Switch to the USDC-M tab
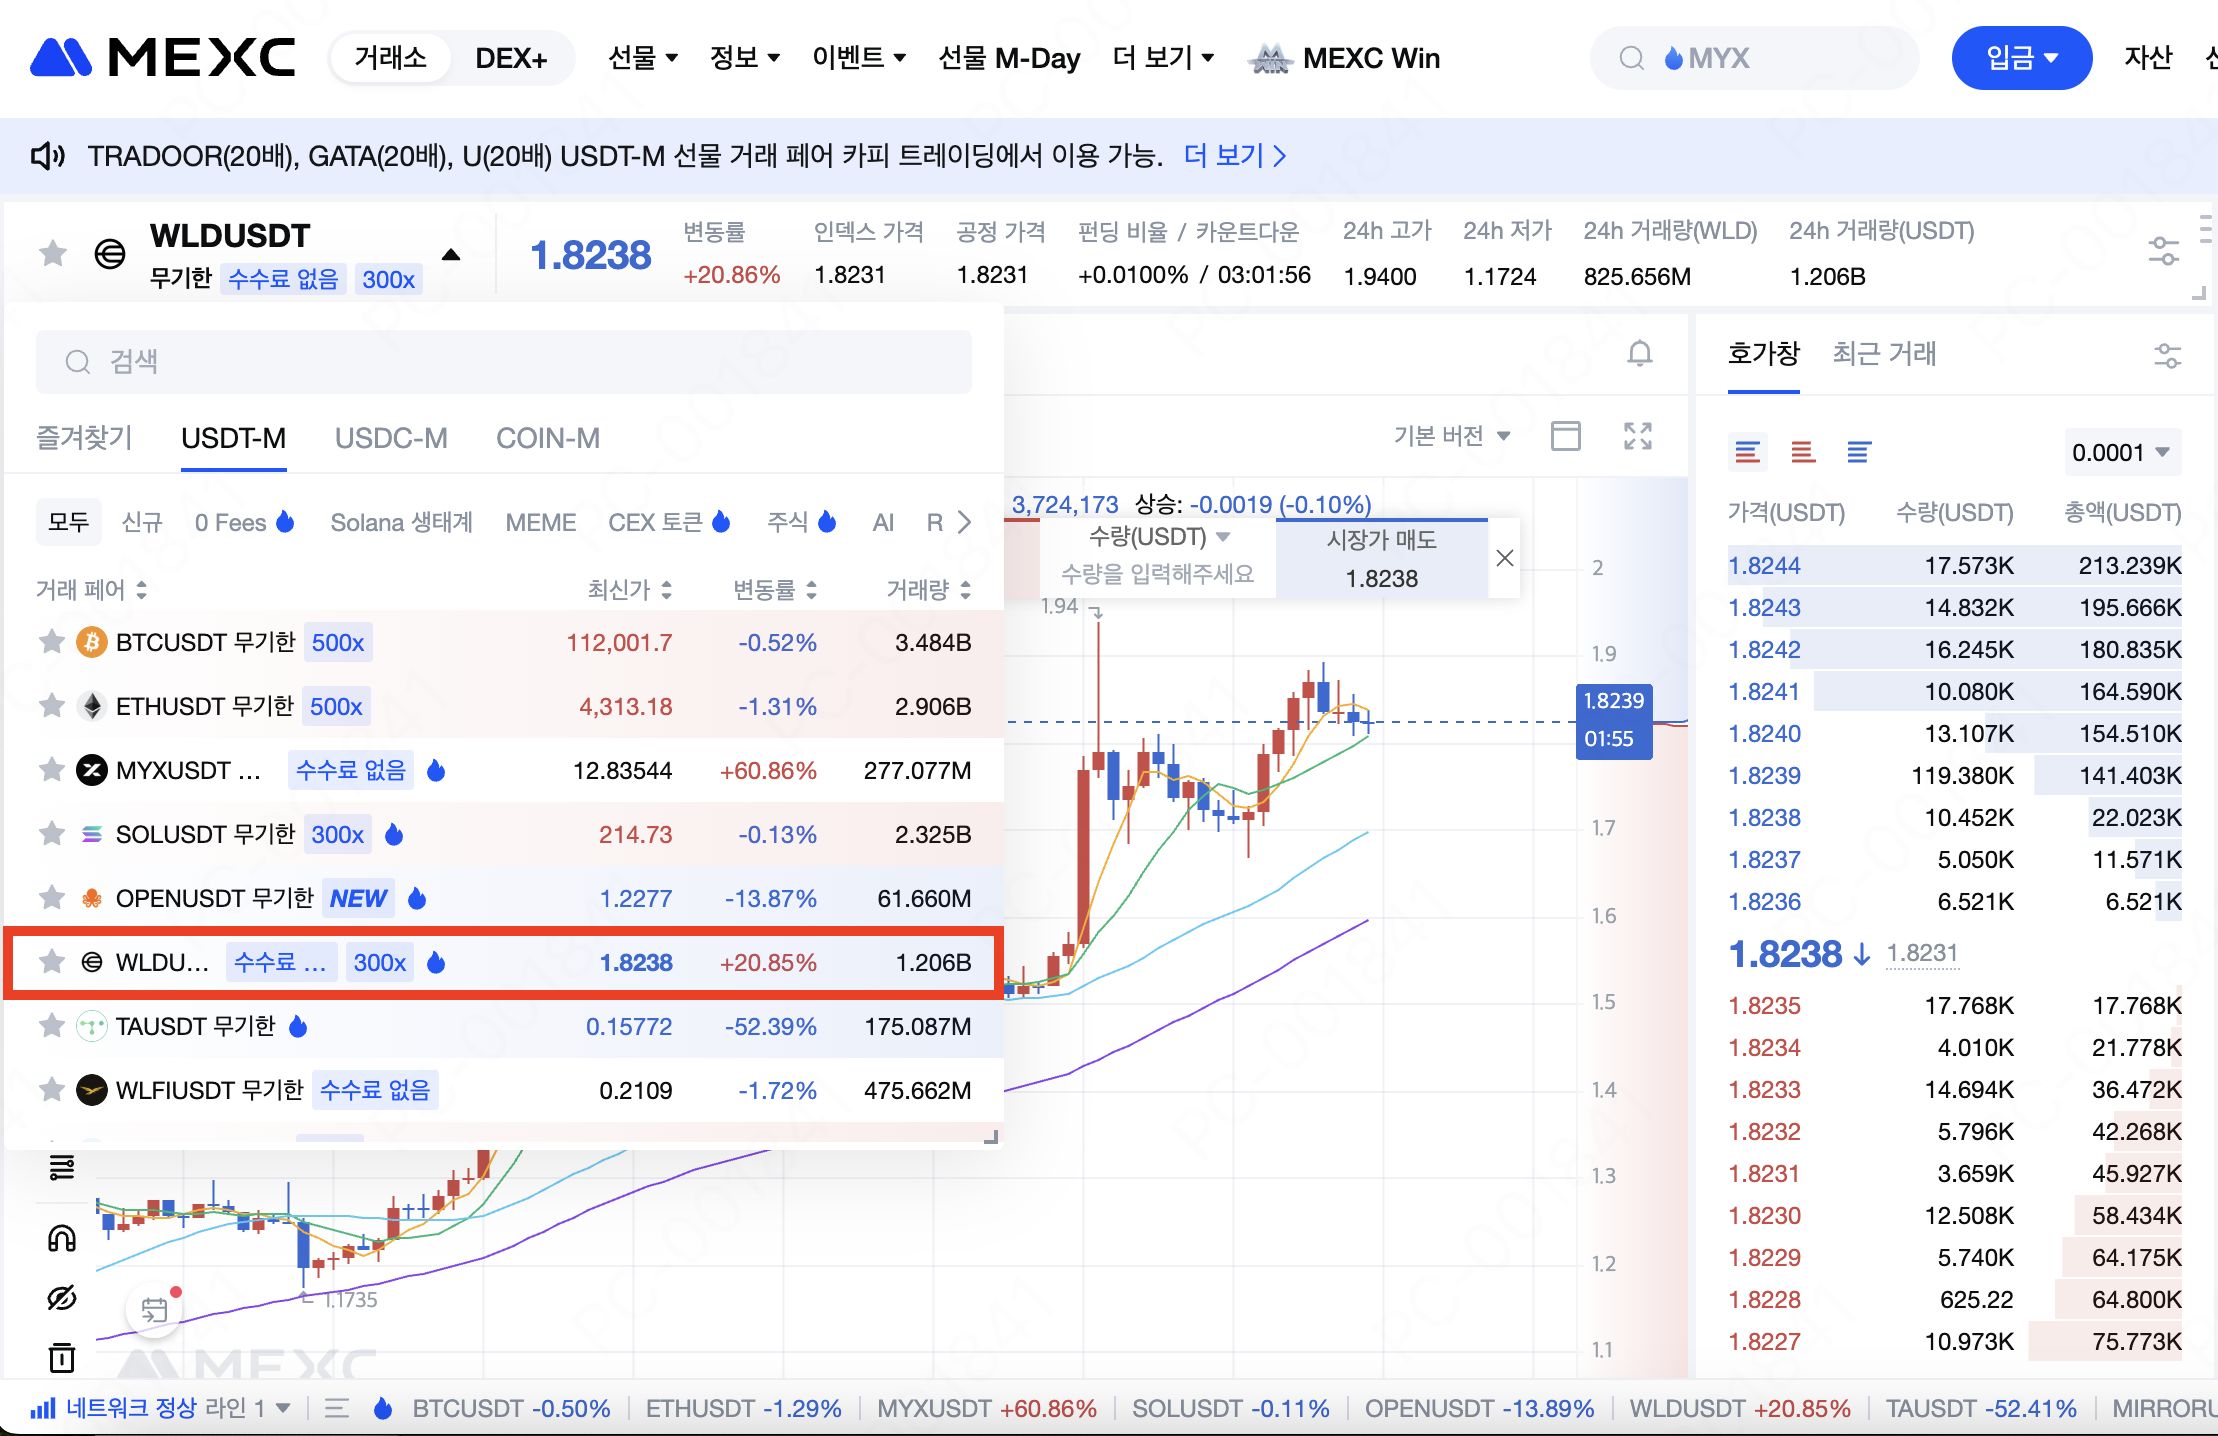Viewport: 2218px width, 1436px height. pos(391,438)
